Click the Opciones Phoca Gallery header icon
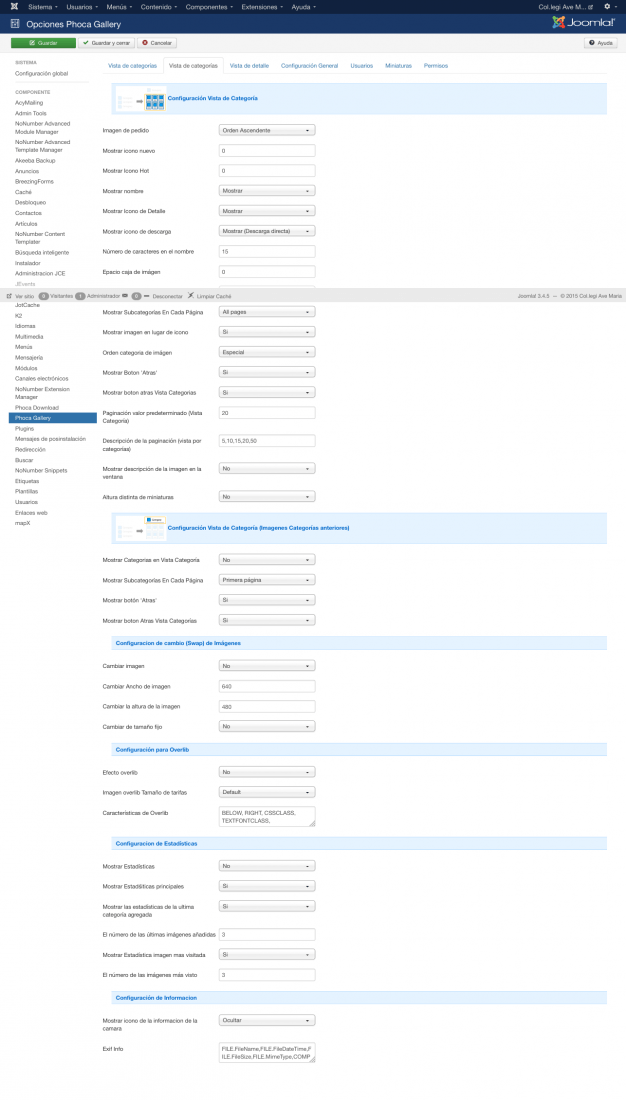Image resolution: width=626 pixels, height=1100 pixels. pyautogui.click(x=15, y=24)
